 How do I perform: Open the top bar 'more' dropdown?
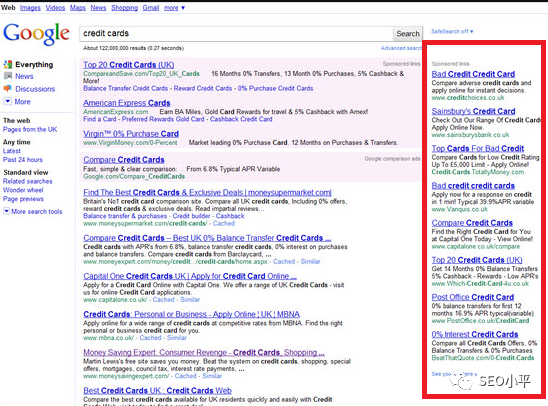tap(174, 8)
